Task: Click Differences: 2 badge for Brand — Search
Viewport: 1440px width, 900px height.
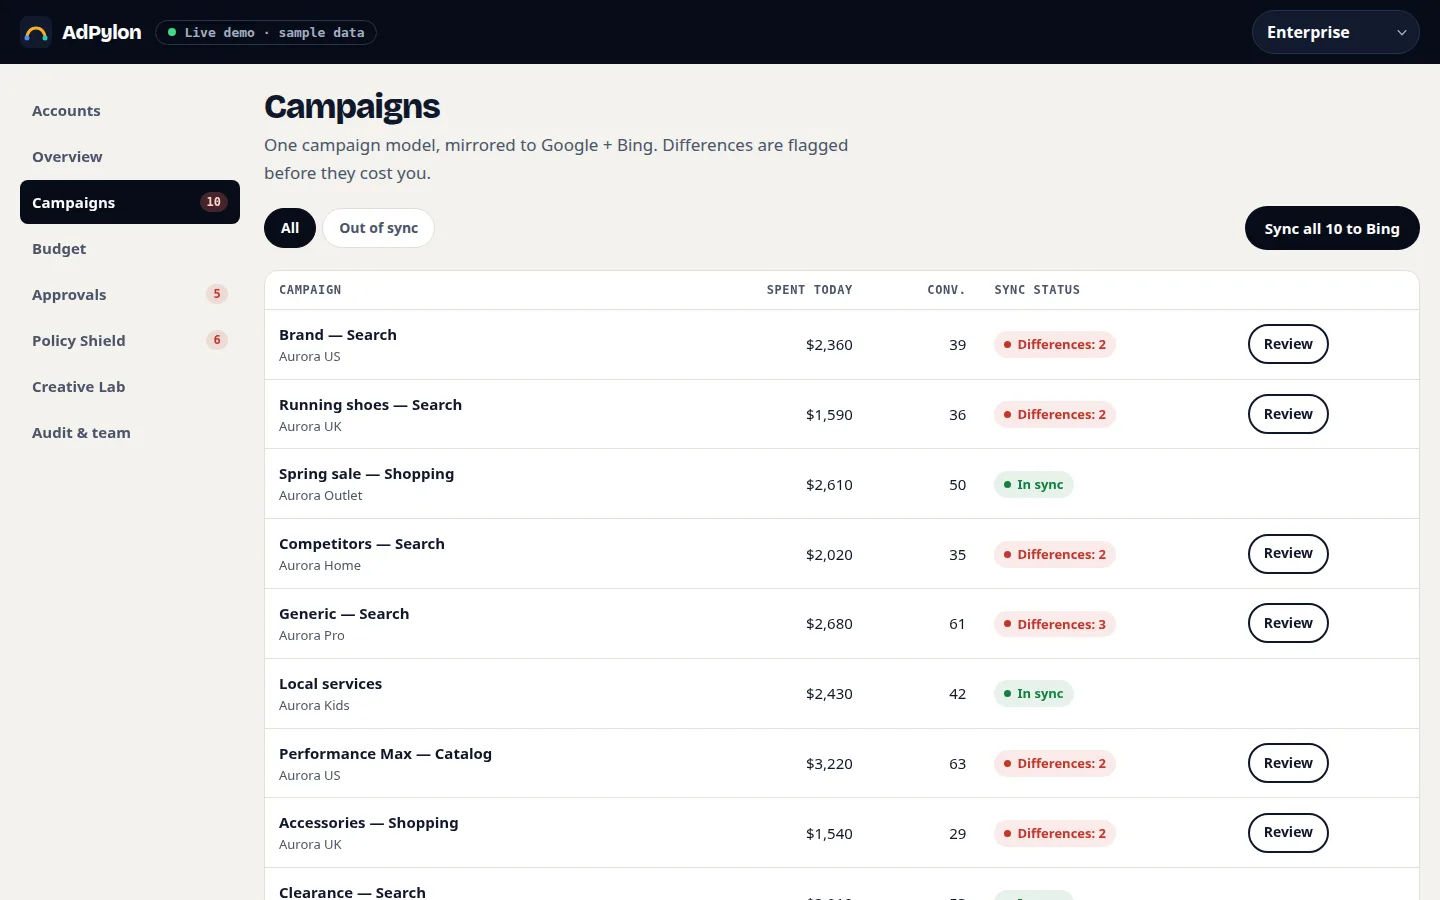Action: [1055, 345]
